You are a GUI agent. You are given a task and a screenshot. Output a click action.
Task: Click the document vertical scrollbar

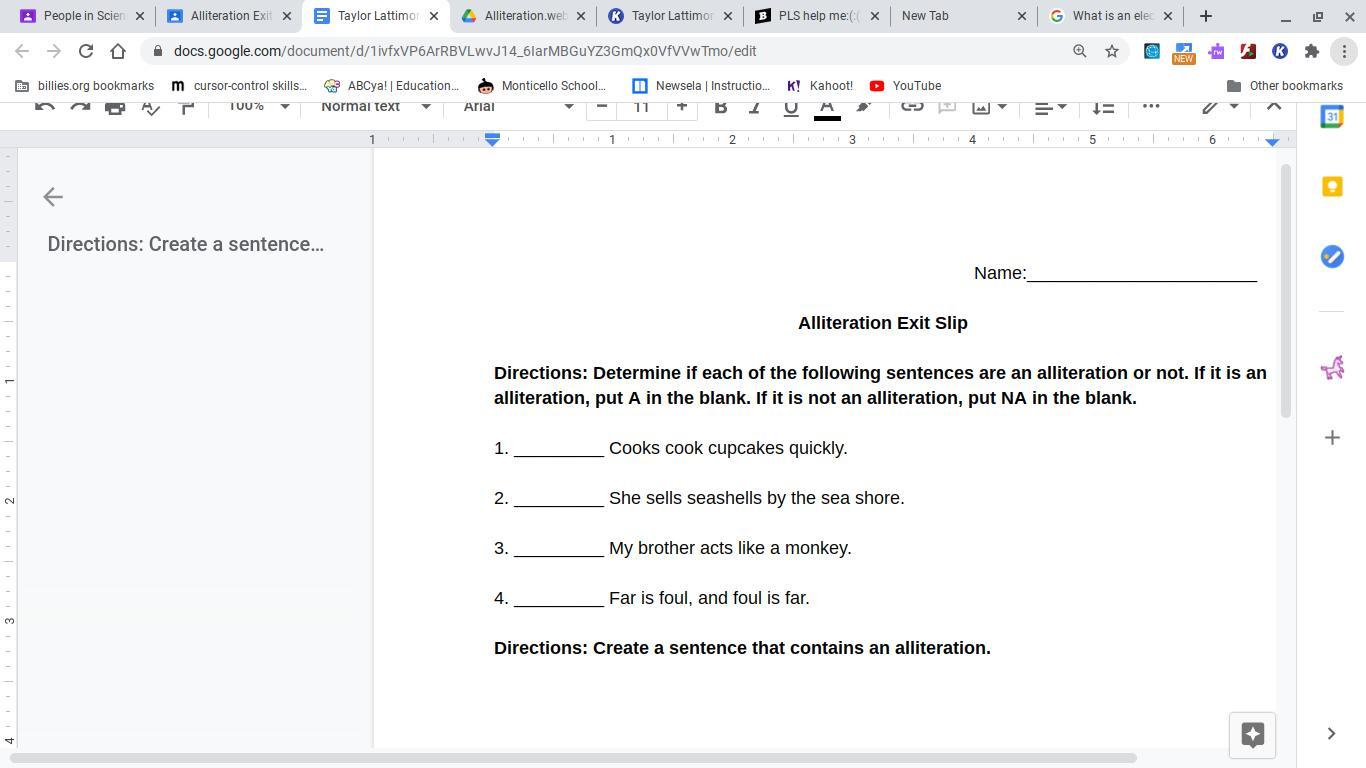click(1286, 290)
